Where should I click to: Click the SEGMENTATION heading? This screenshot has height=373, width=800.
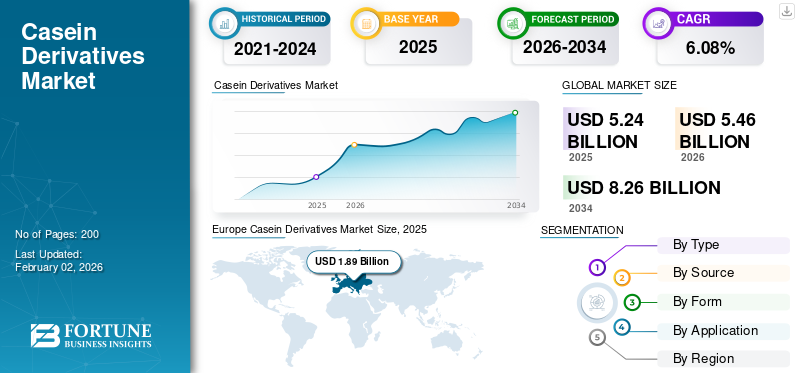[x=582, y=230]
